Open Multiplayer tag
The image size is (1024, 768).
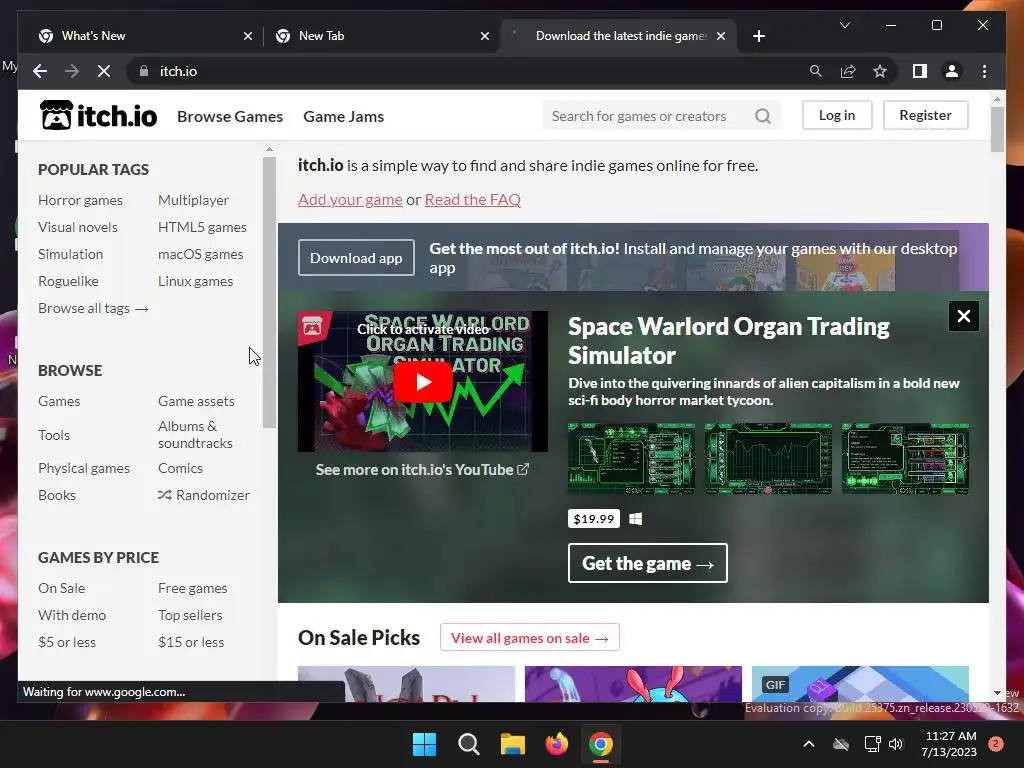click(x=193, y=200)
